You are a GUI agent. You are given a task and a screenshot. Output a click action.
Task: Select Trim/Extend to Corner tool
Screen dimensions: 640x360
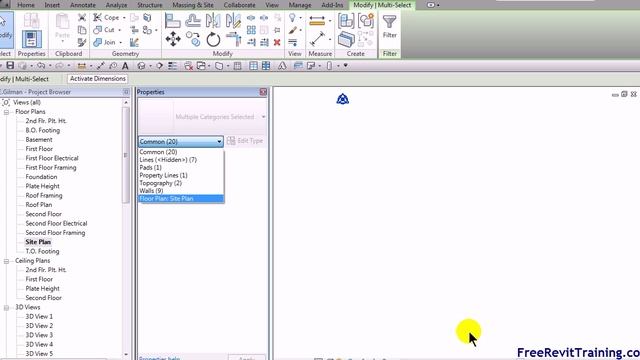pos(233,40)
